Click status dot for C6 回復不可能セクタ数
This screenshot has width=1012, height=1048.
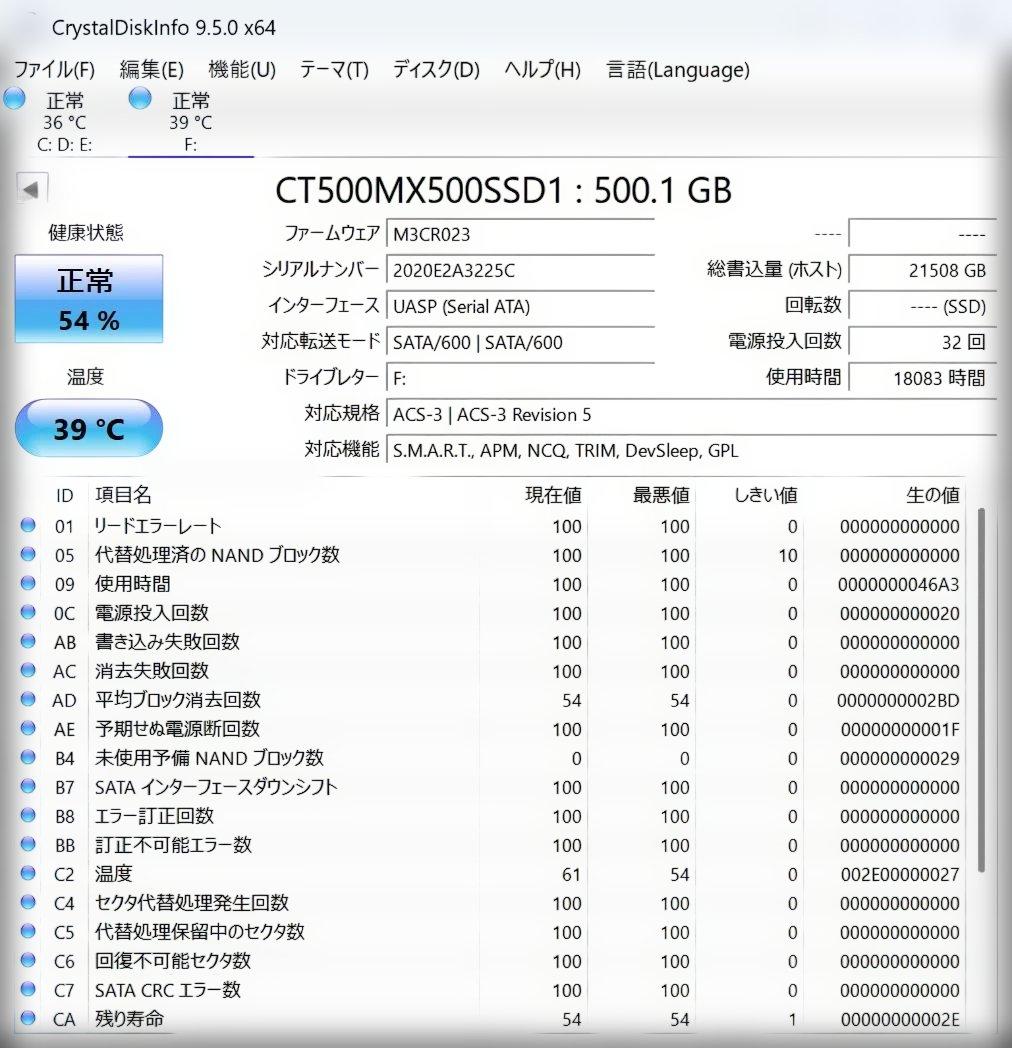click(28, 960)
